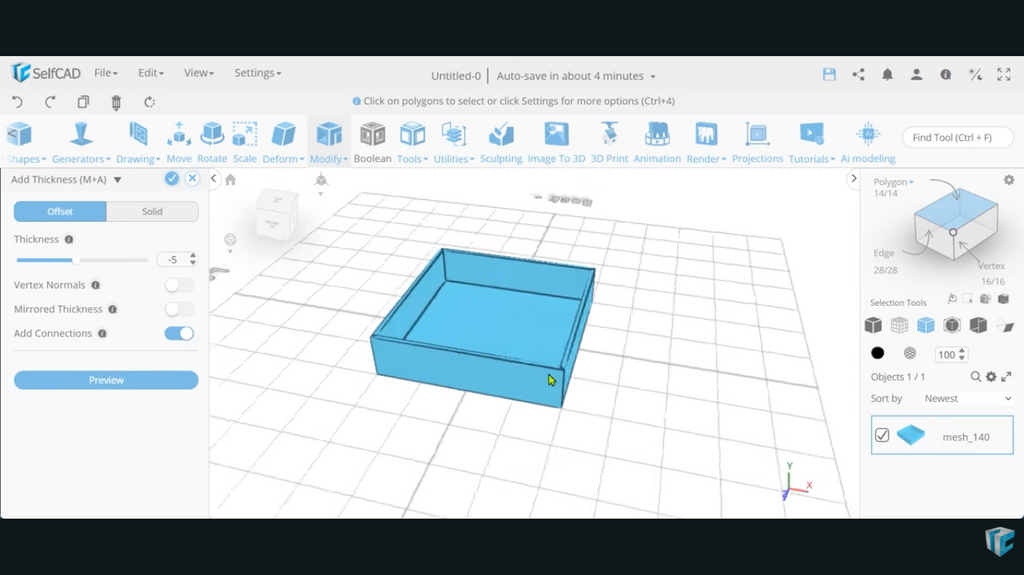Uncheck the mesh_140 object checkbox
Image resolution: width=1024 pixels, height=575 pixels.
(882, 435)
